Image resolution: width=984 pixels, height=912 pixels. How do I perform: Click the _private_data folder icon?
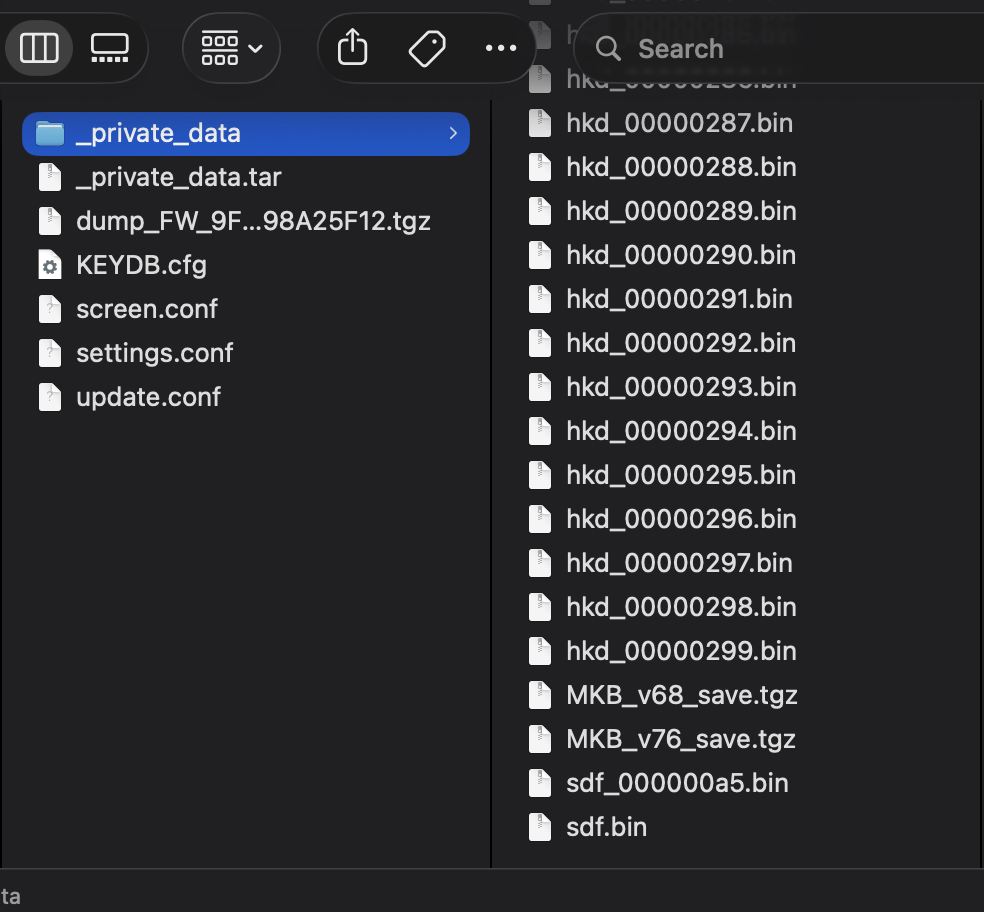click(x=50, y=133)
